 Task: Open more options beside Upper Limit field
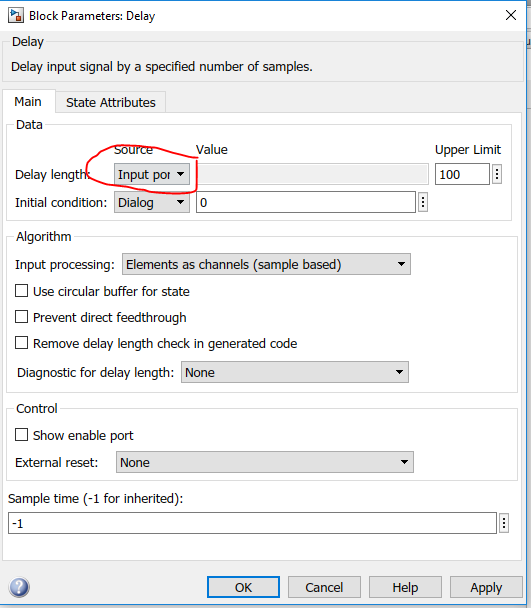click(497, 174)
